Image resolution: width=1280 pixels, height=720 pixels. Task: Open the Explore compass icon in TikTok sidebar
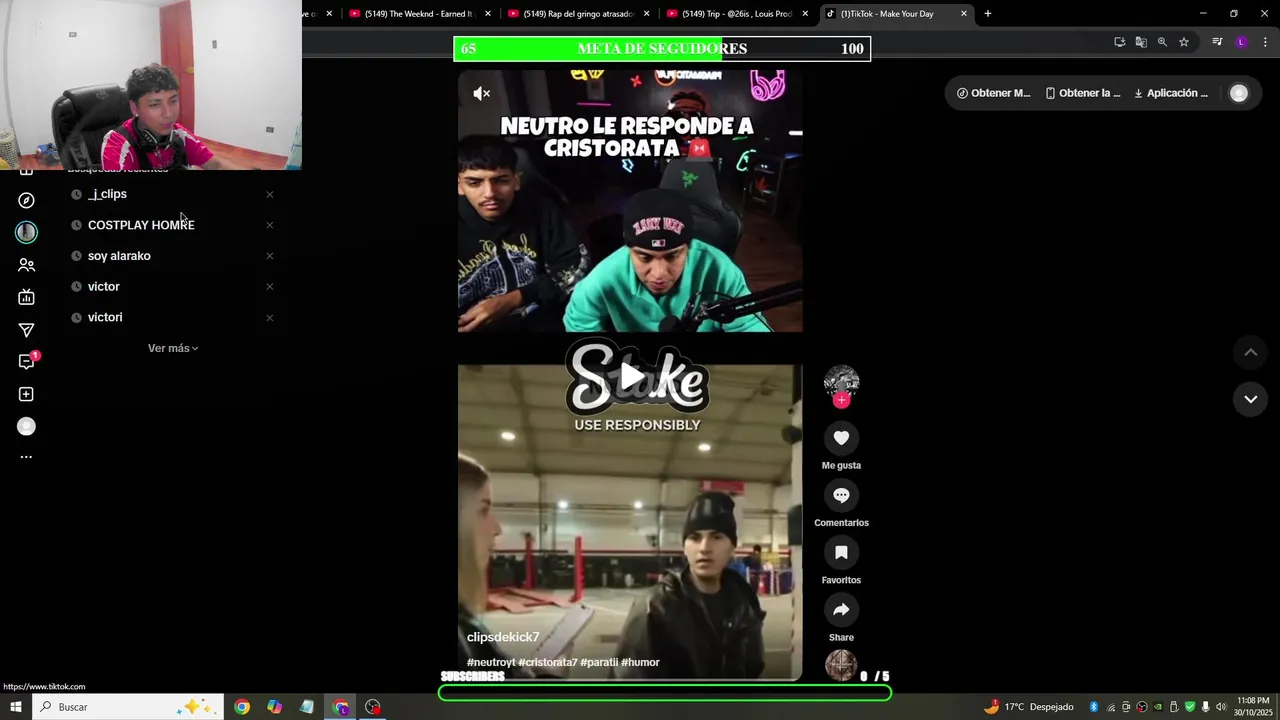pos(27,201)
